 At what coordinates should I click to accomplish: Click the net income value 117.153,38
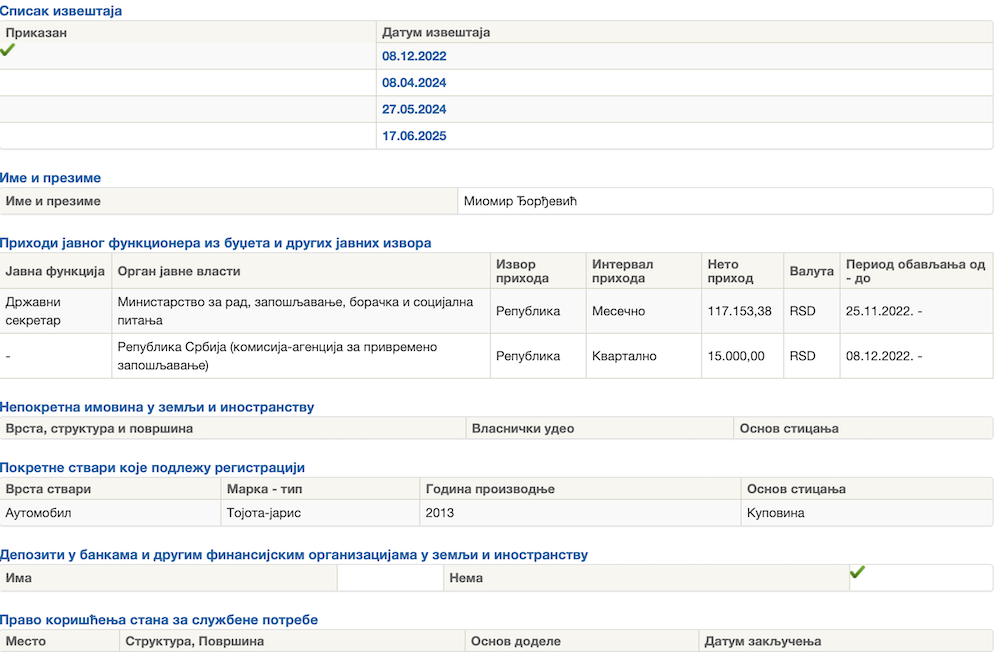click(739, 311)
